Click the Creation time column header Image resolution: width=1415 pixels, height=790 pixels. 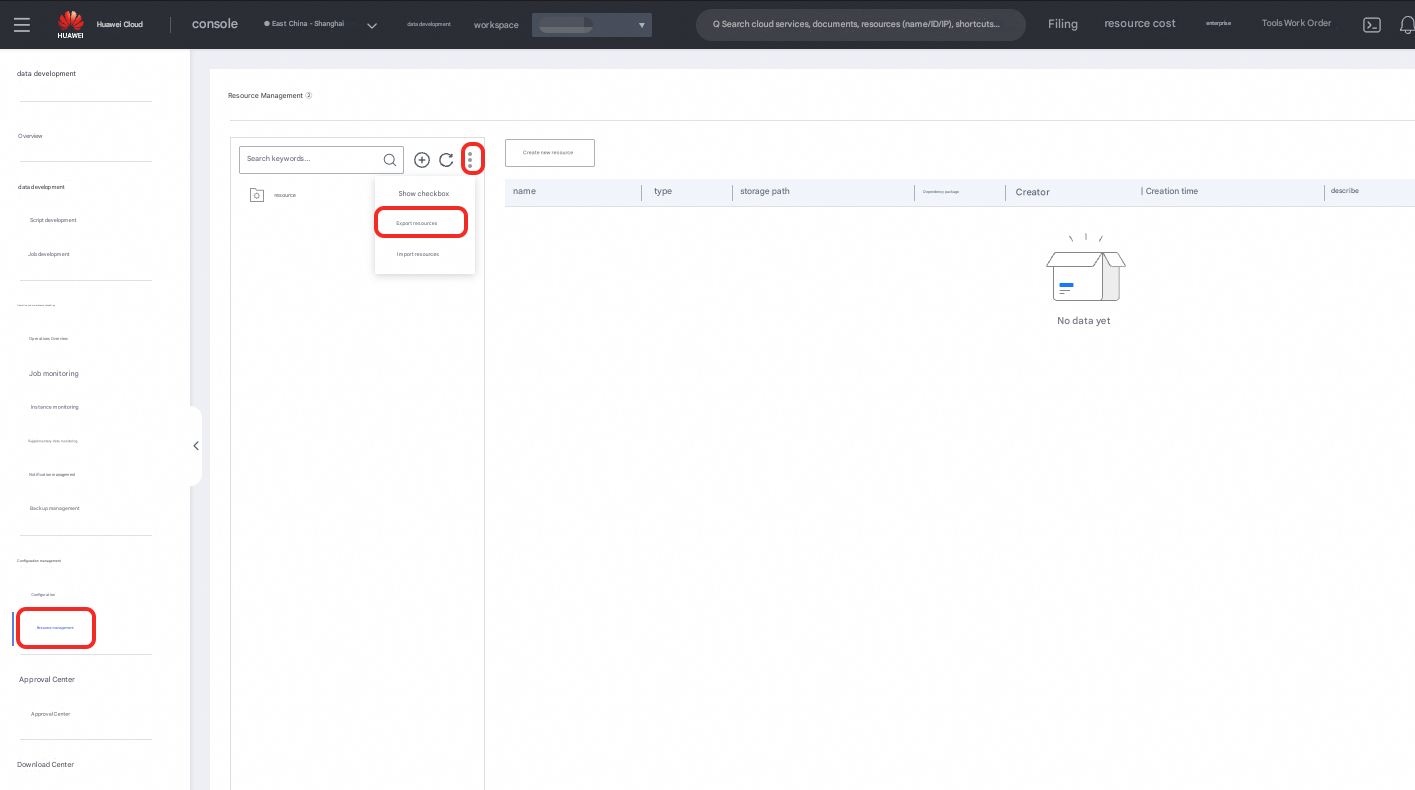[x=1172, y=191]
